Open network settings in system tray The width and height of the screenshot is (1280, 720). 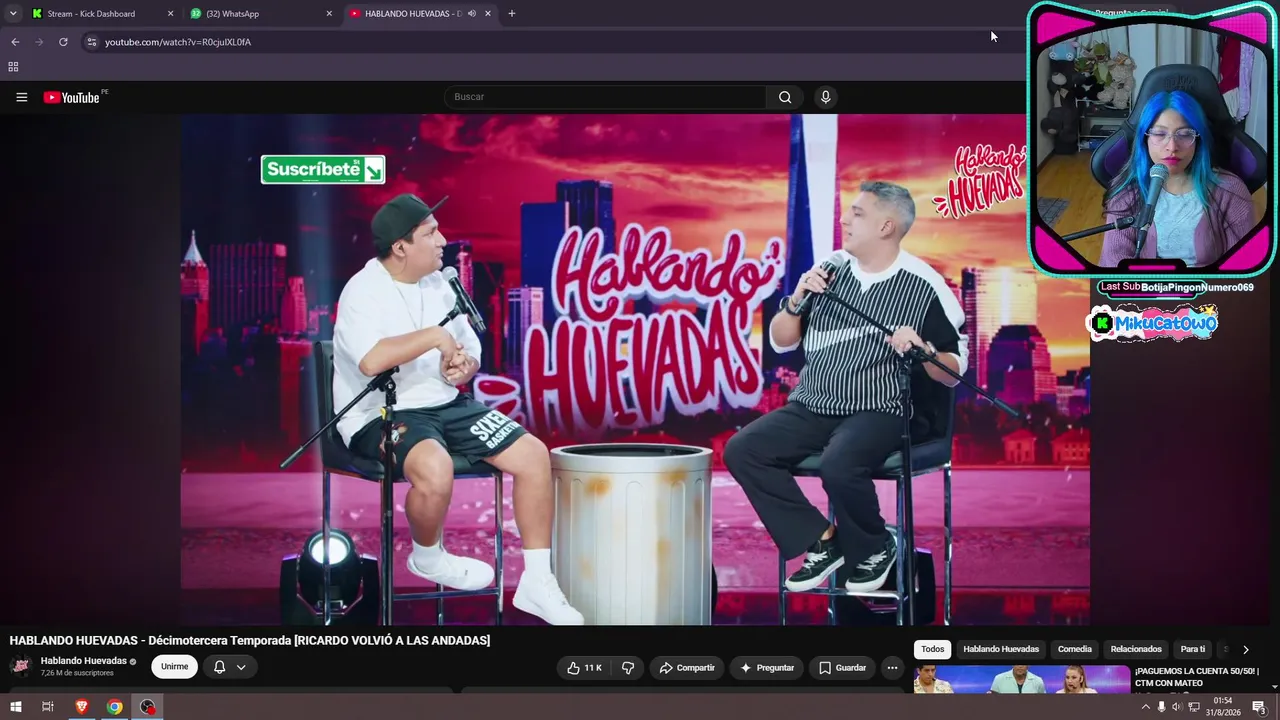coord(1194,707)
